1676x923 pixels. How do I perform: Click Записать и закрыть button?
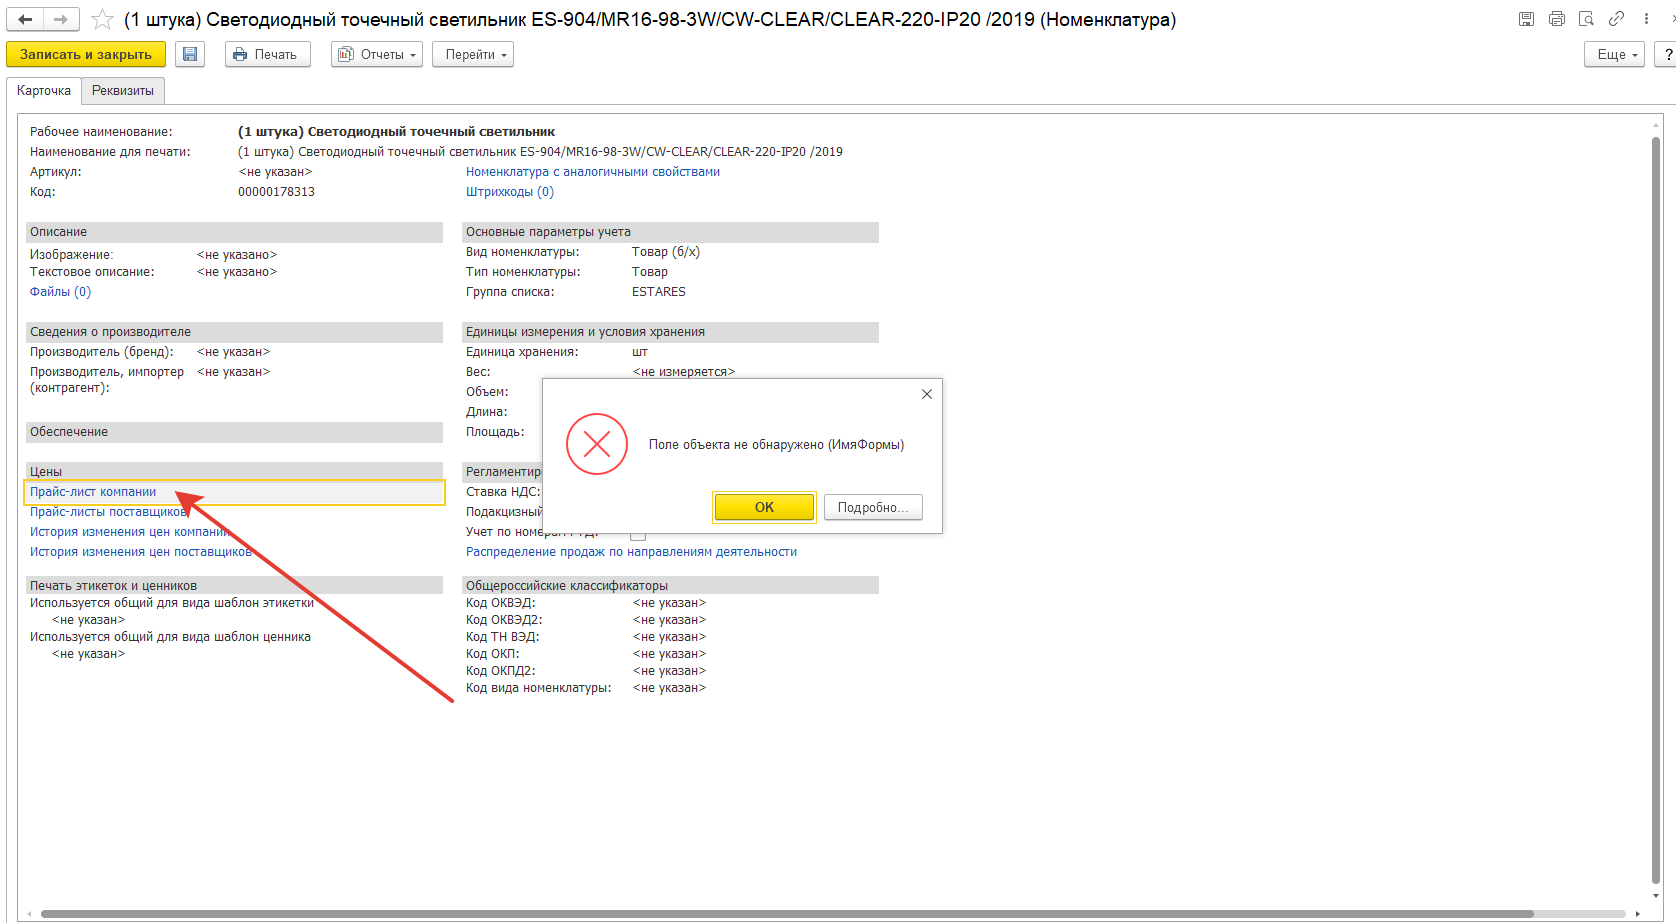(86, 54)
